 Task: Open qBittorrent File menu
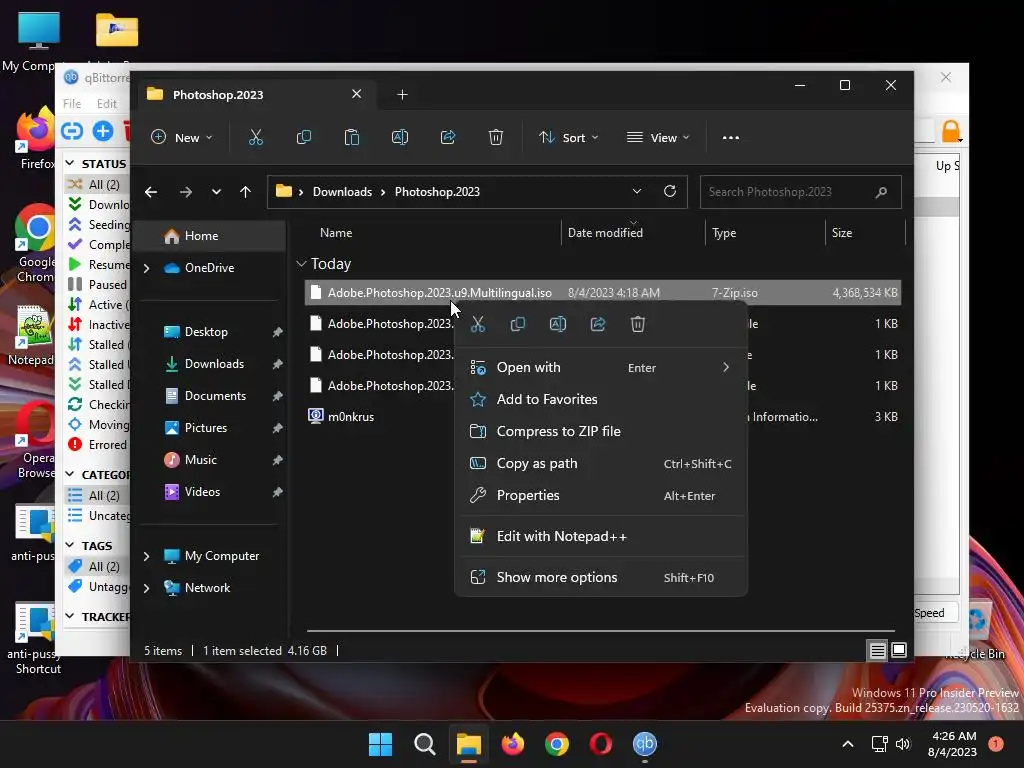tap(72, 104)
